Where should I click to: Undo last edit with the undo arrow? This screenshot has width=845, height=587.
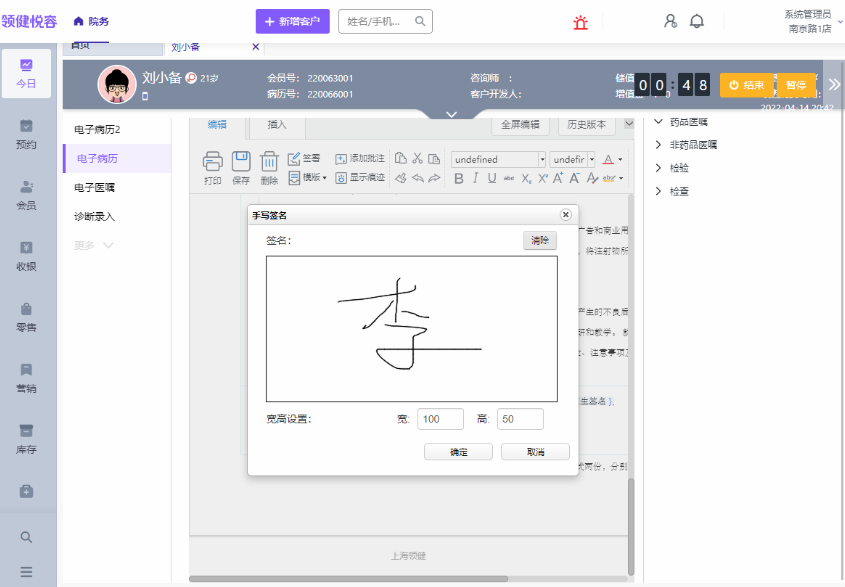(x=417, y=178)
